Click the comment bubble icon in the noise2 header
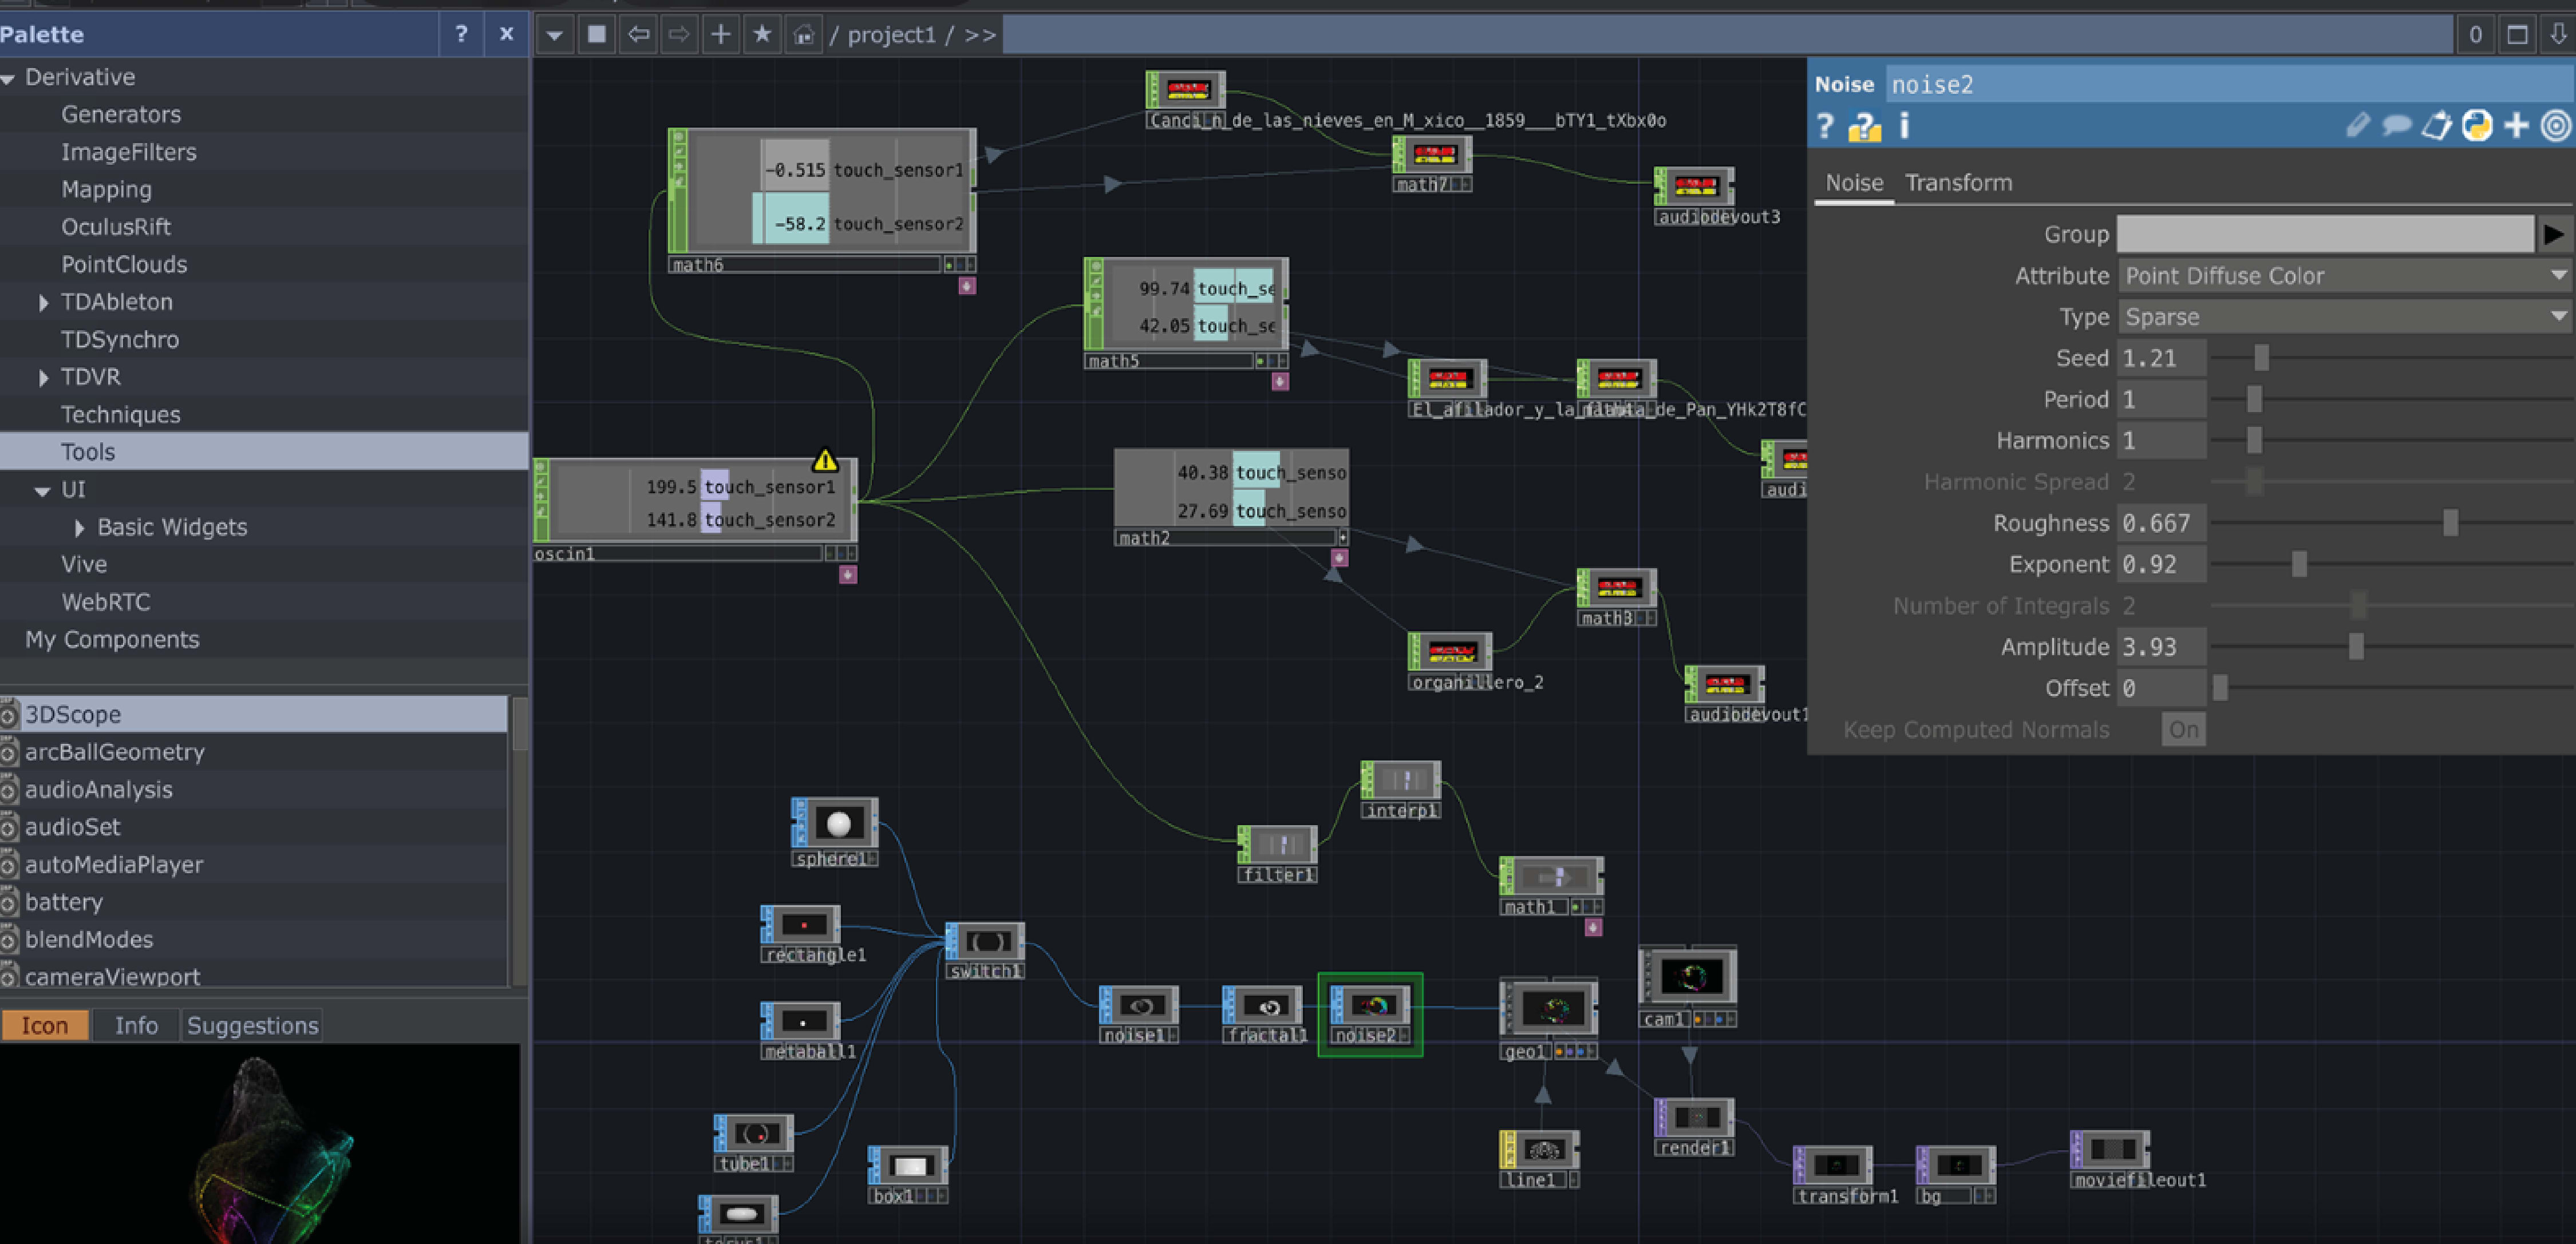This screenshot has width=2576, height=1244. 2398,125
